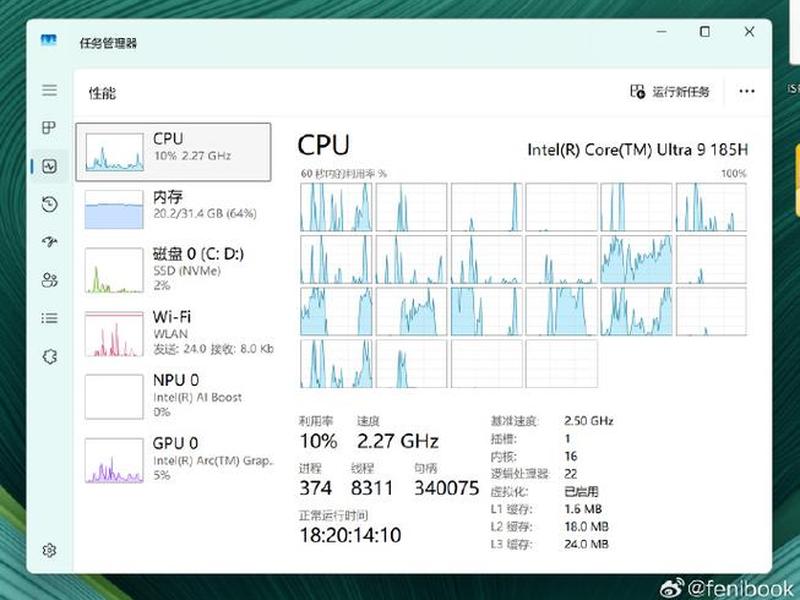The width and height of the screenshot is (800, 600).
Task: Click the last logical processor graph in the top row
Action: [711, 207]
